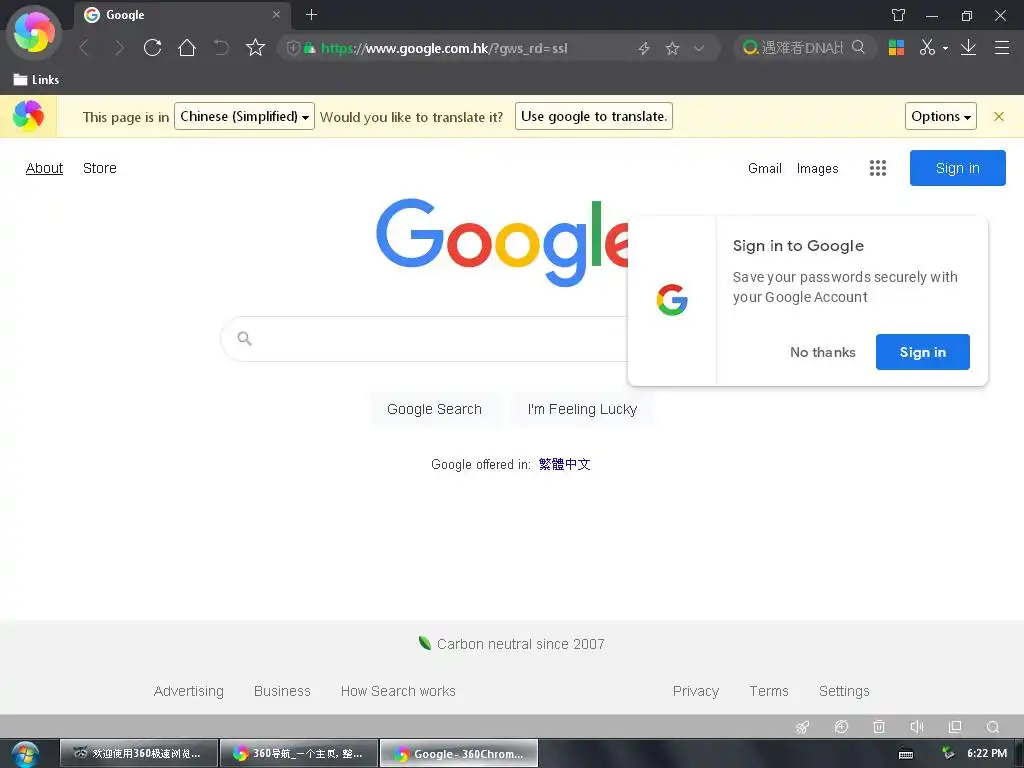The height and width of the screenshot is (768, 1024).
Task: Reload the page with refresh icon
Action: tap(153, 48)
